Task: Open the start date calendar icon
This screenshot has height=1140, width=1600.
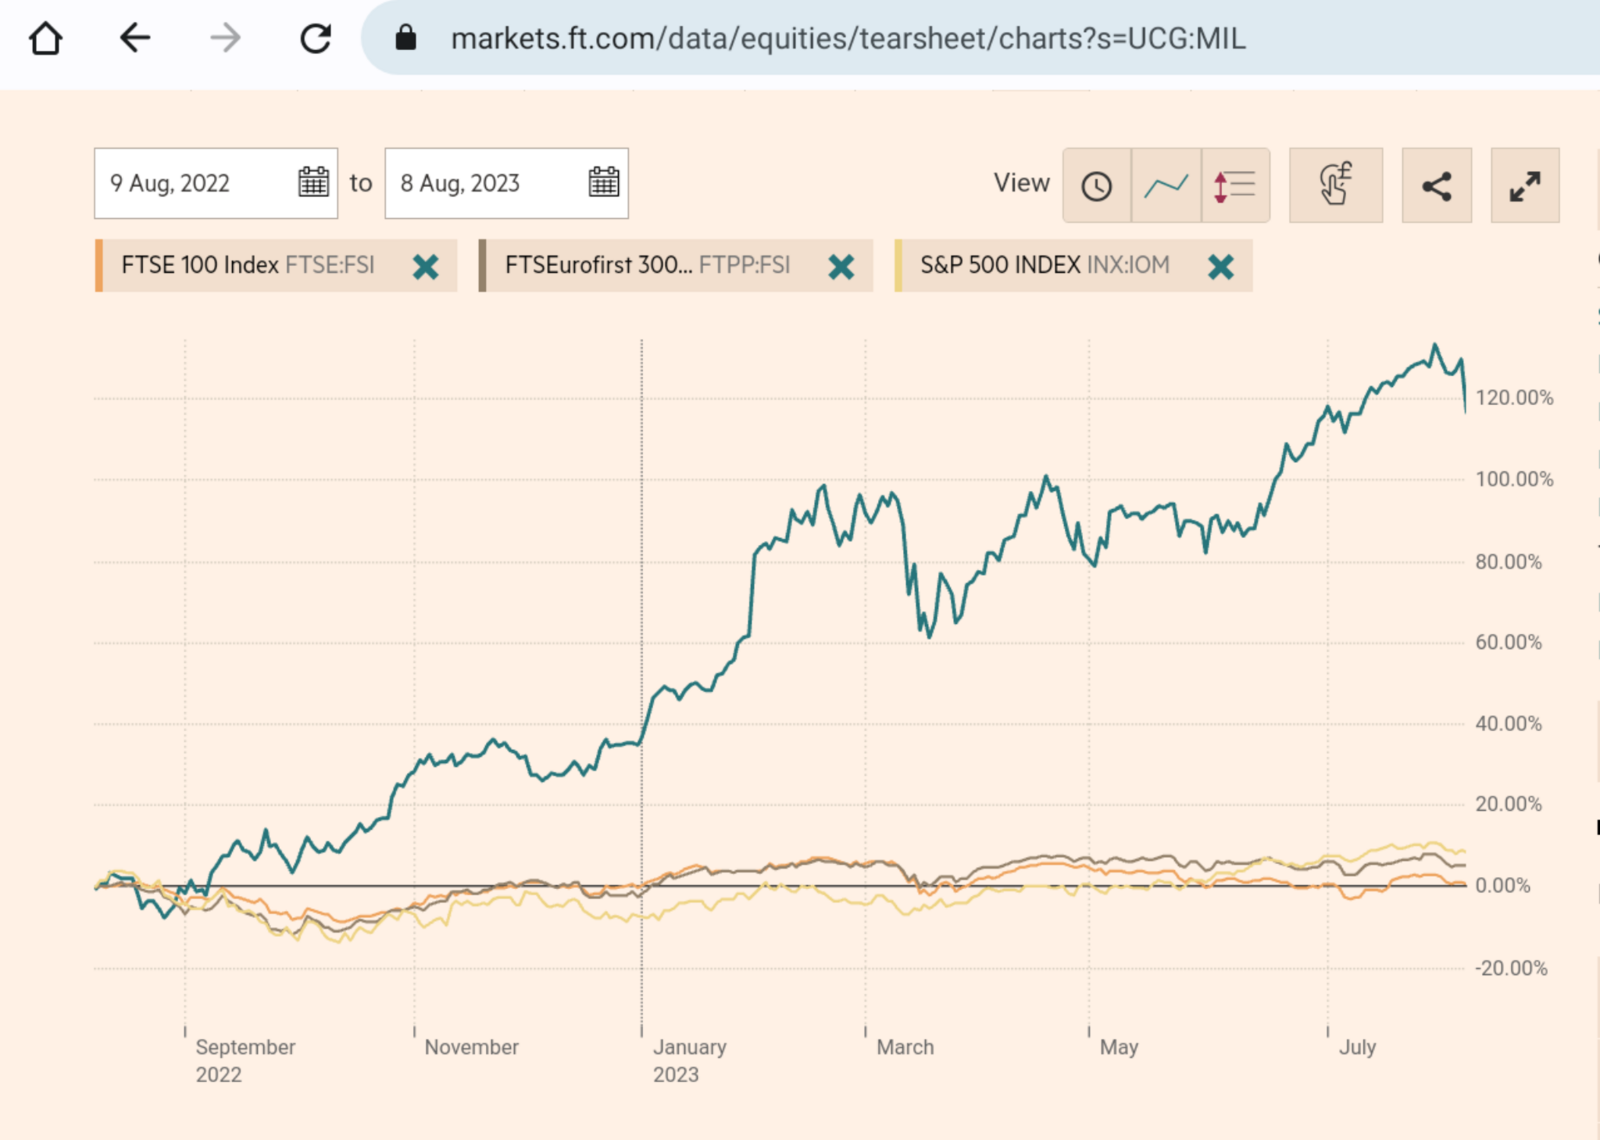Action: [x=313, y=182]
